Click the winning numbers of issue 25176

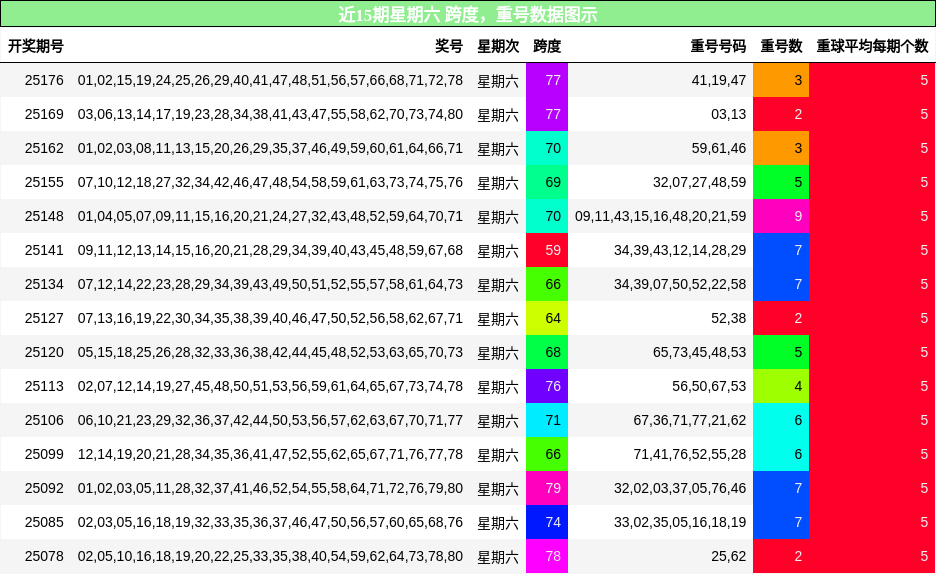270,80
